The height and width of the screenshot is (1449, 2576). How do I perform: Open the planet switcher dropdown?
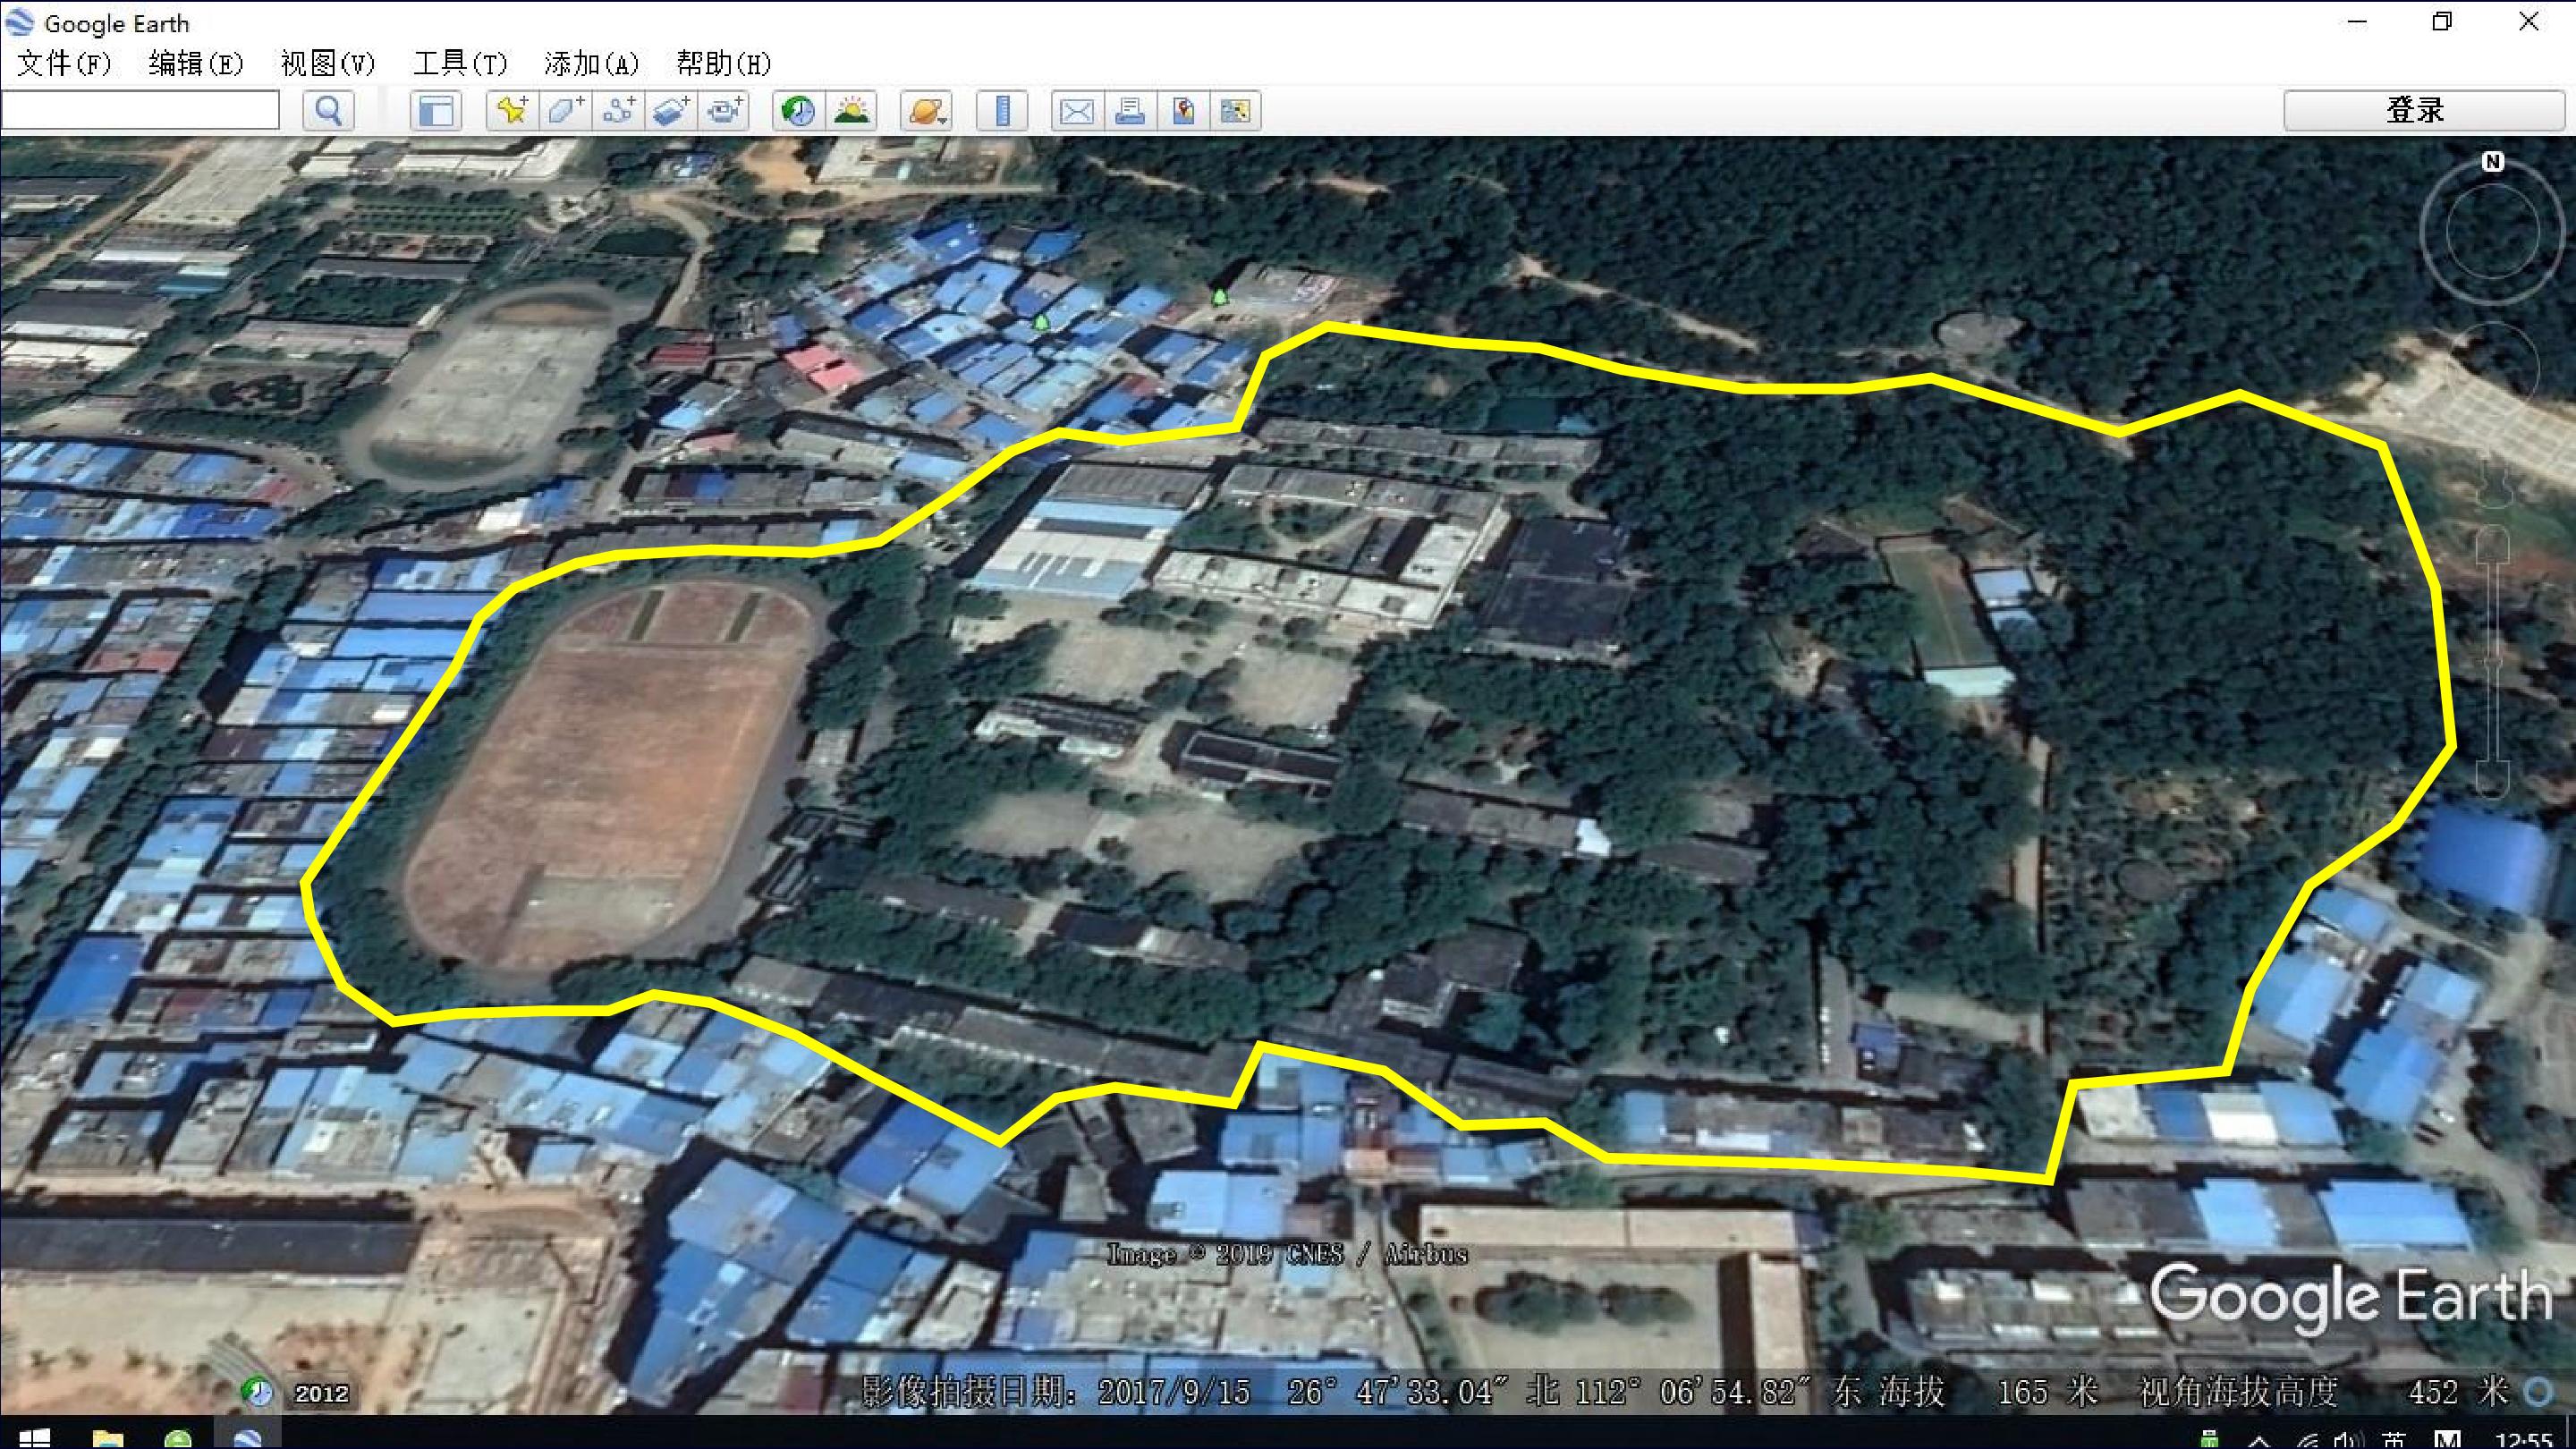926,110
